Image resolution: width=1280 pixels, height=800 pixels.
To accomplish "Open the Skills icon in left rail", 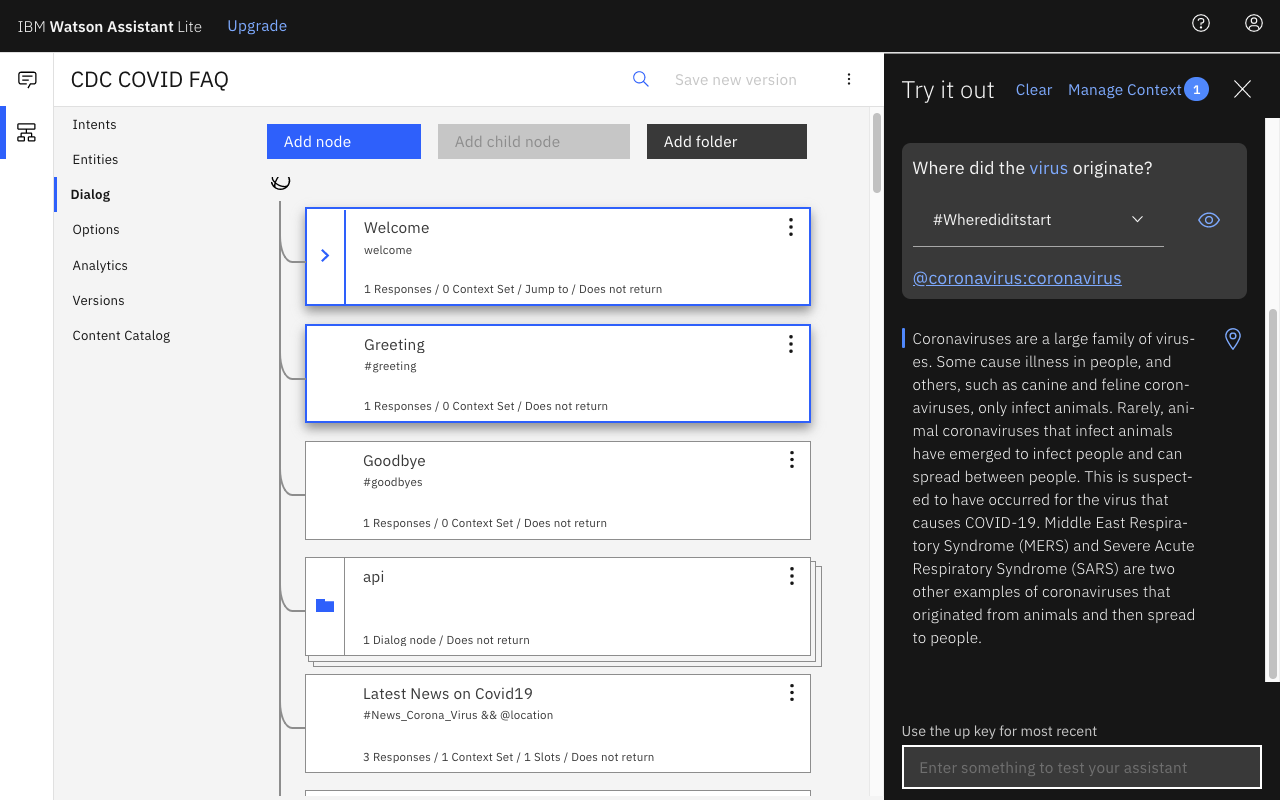I will click(27, 132).
